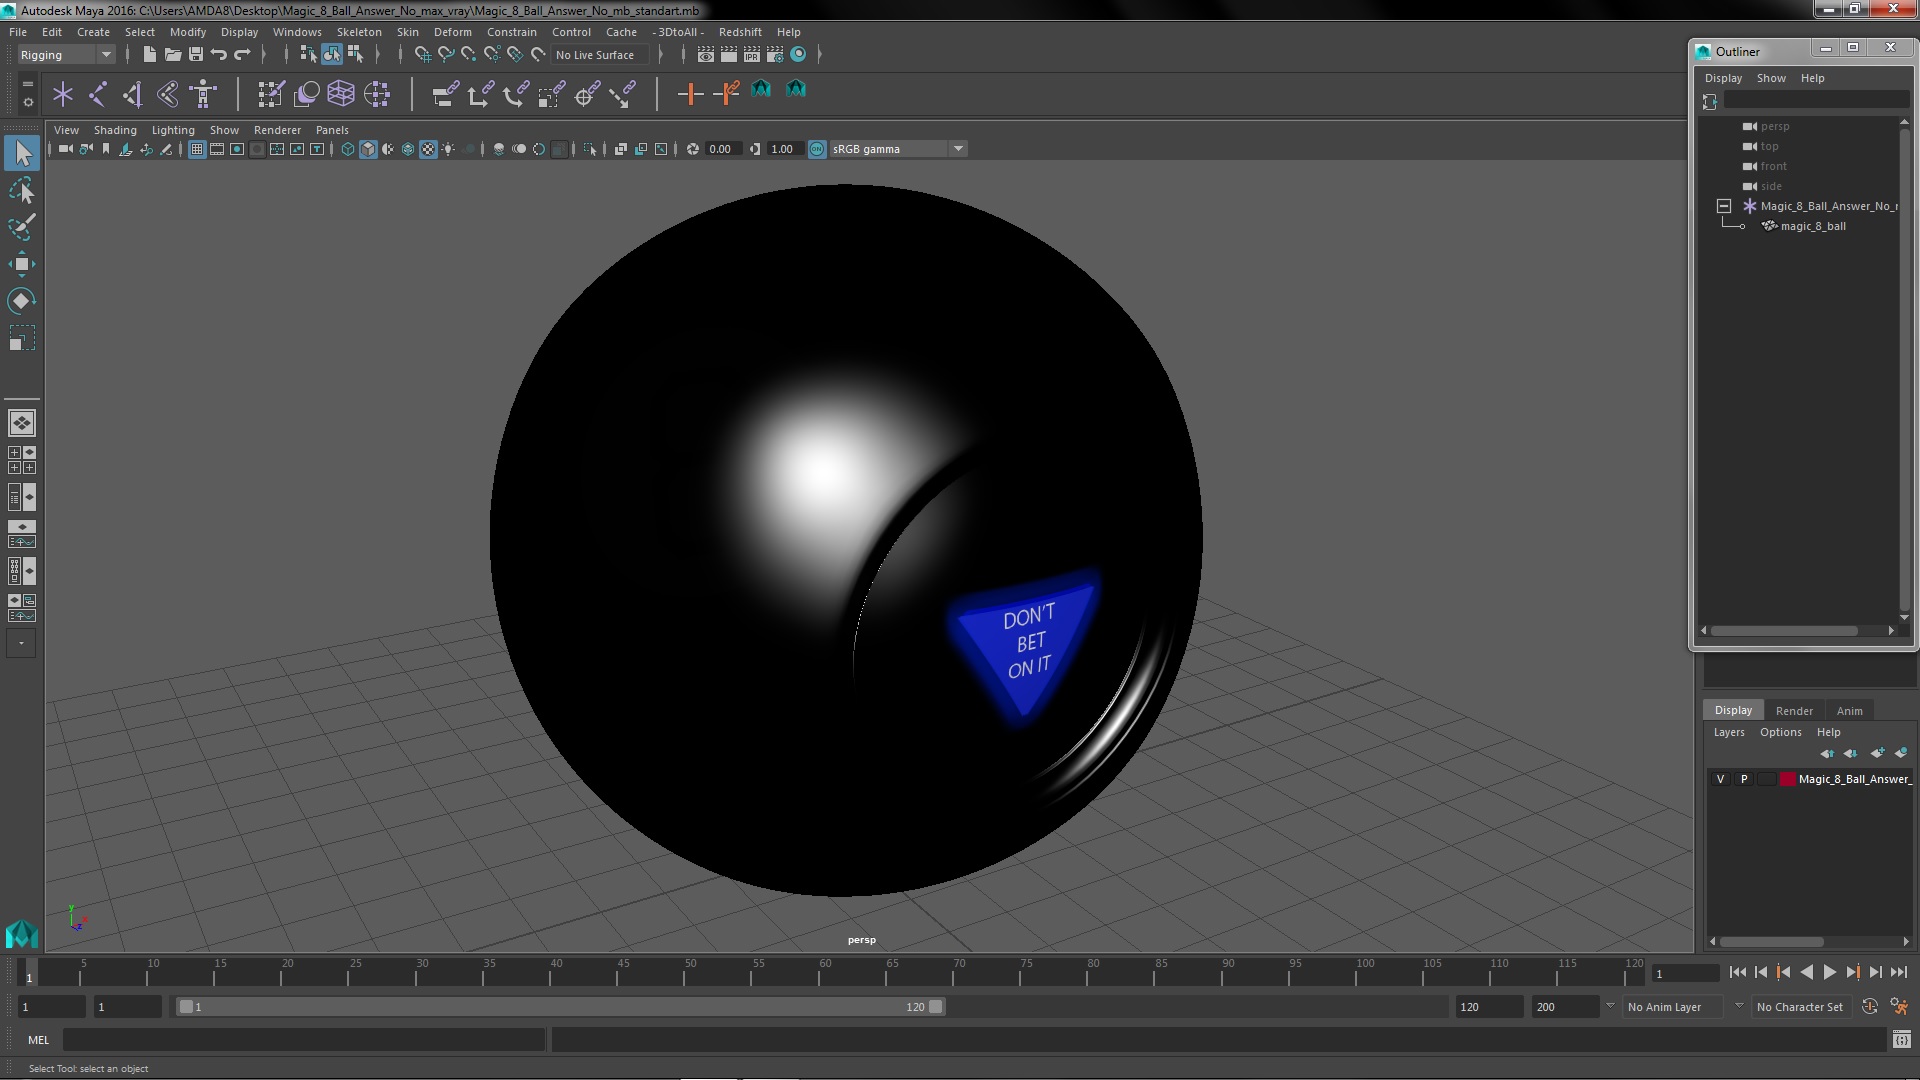Select the IK Handle tool on the shelf
The image size is (1920, 1080).
pos(133,94)
